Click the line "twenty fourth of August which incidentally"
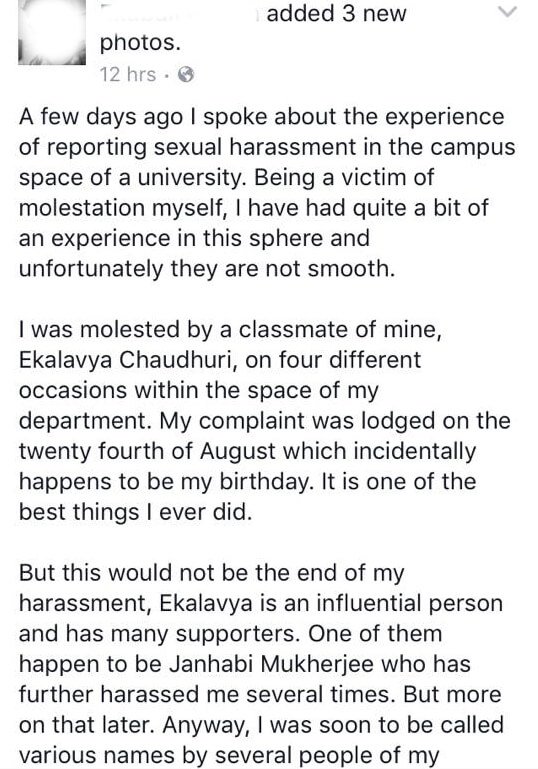 coord(248,452)
